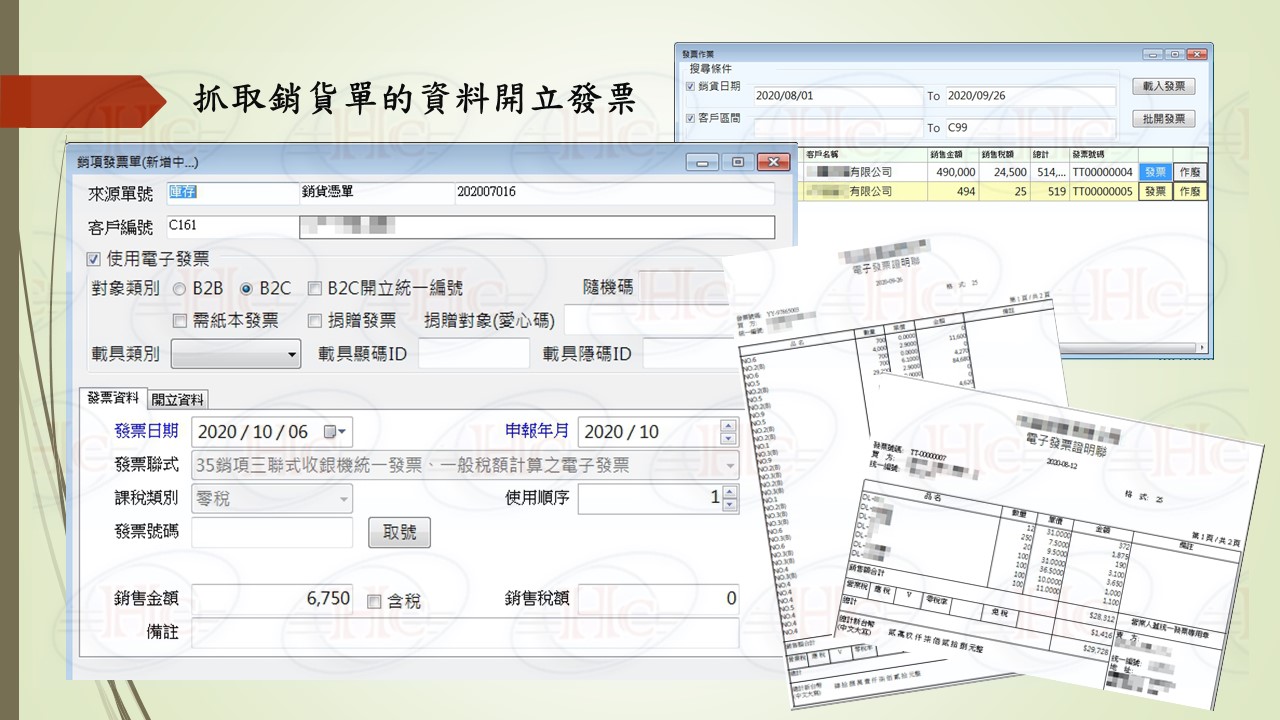Image resolution: width=1280 pixels, height=720 pixels.
Task: Click 發票 button in TT00000005 row
Action: 1155,192
